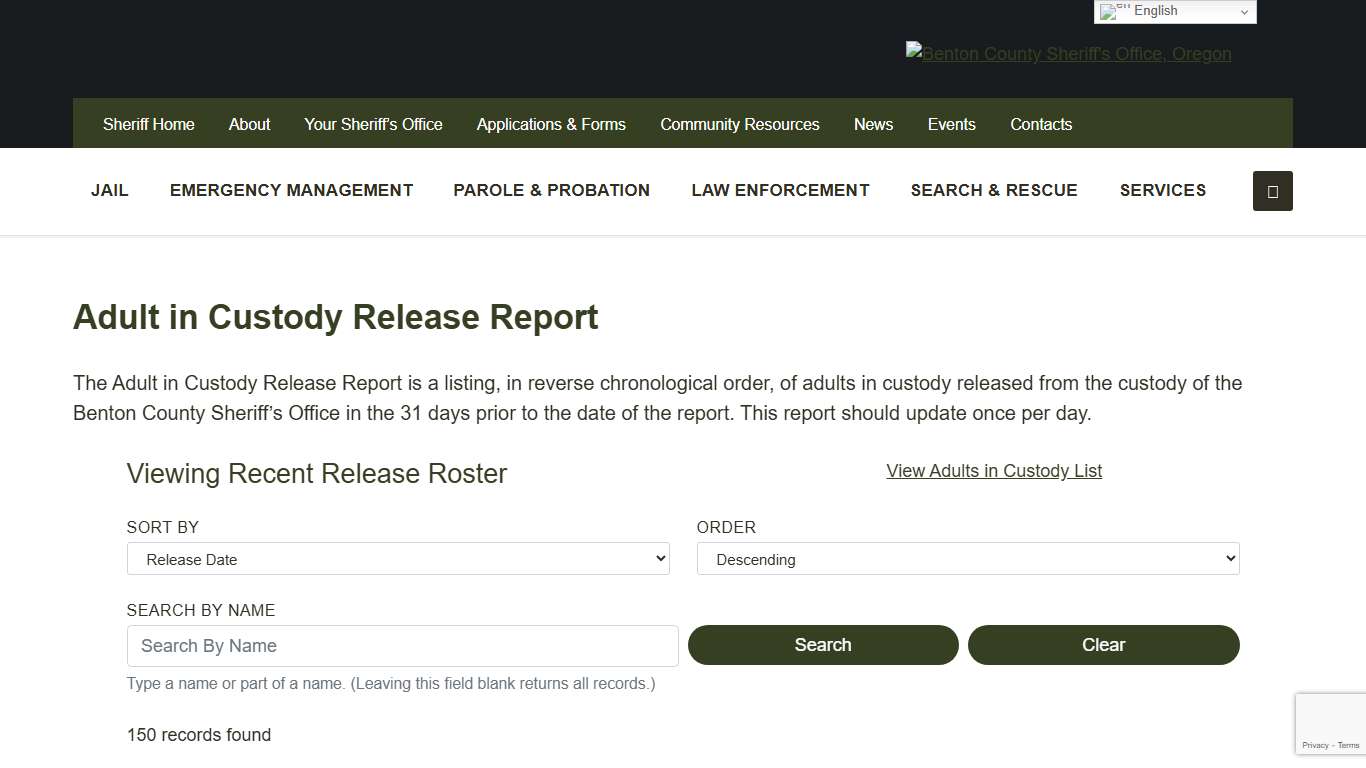Open Applications & Forms menu
This screenshot has height=768, width=1366.
[551, 124]
